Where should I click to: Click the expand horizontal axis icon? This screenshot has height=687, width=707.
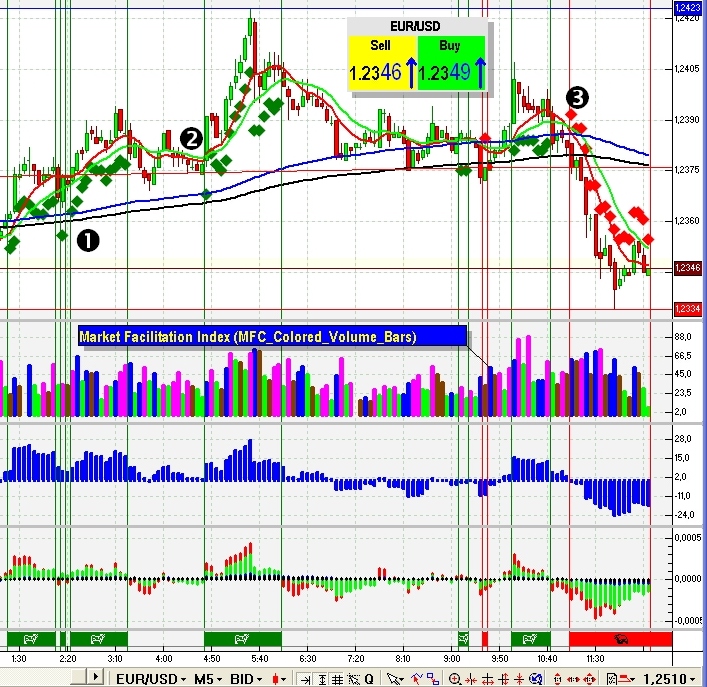click(x=487, y=679)
